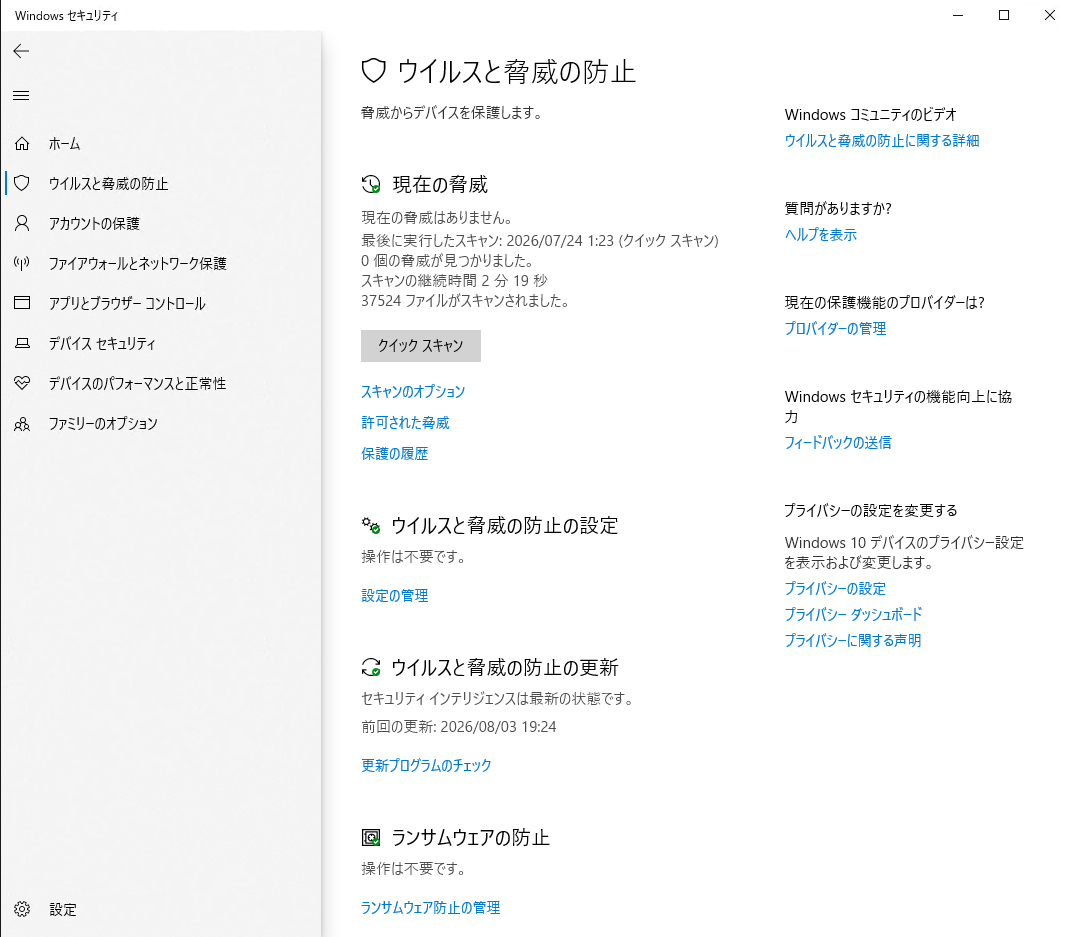Click the antenna icon for ファイアウォールとネットワーク保護
Screen dimensions: 1071x937
pyautogui.click(x=22, y=263)
